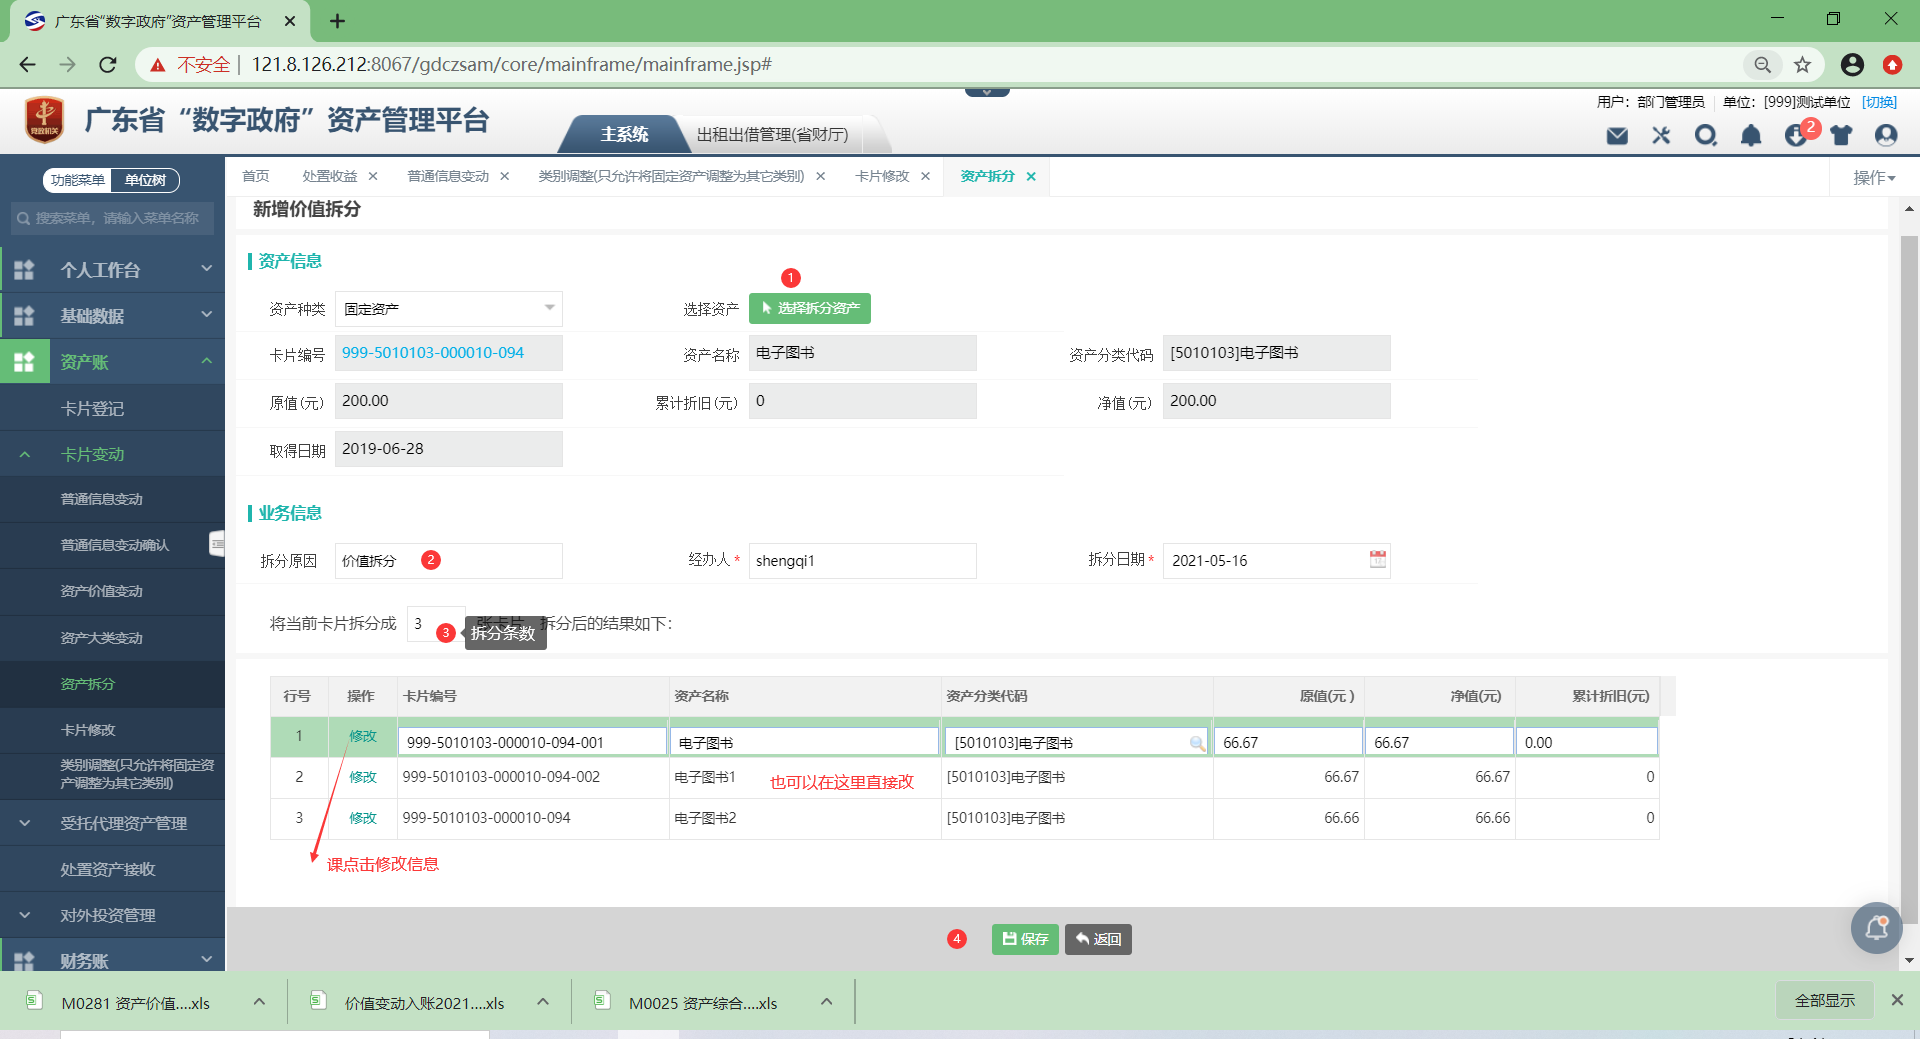1920x1039 pixels.
Task: Expand the 个人工作台 menu
Action: tap(207, 268)
